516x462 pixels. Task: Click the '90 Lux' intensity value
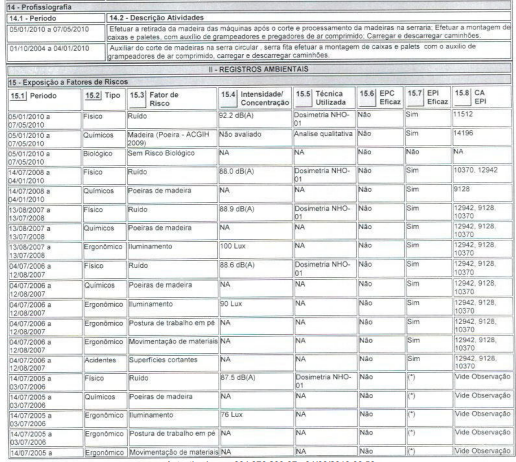tap(231, 304)
